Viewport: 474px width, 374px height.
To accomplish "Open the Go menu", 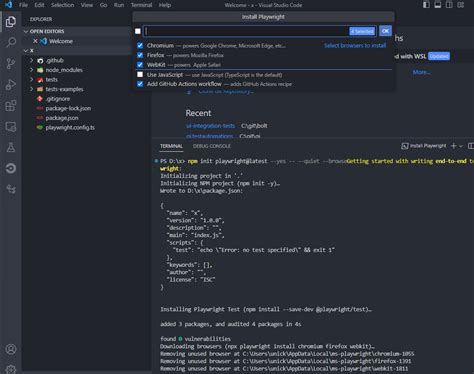I will point(103,5).
